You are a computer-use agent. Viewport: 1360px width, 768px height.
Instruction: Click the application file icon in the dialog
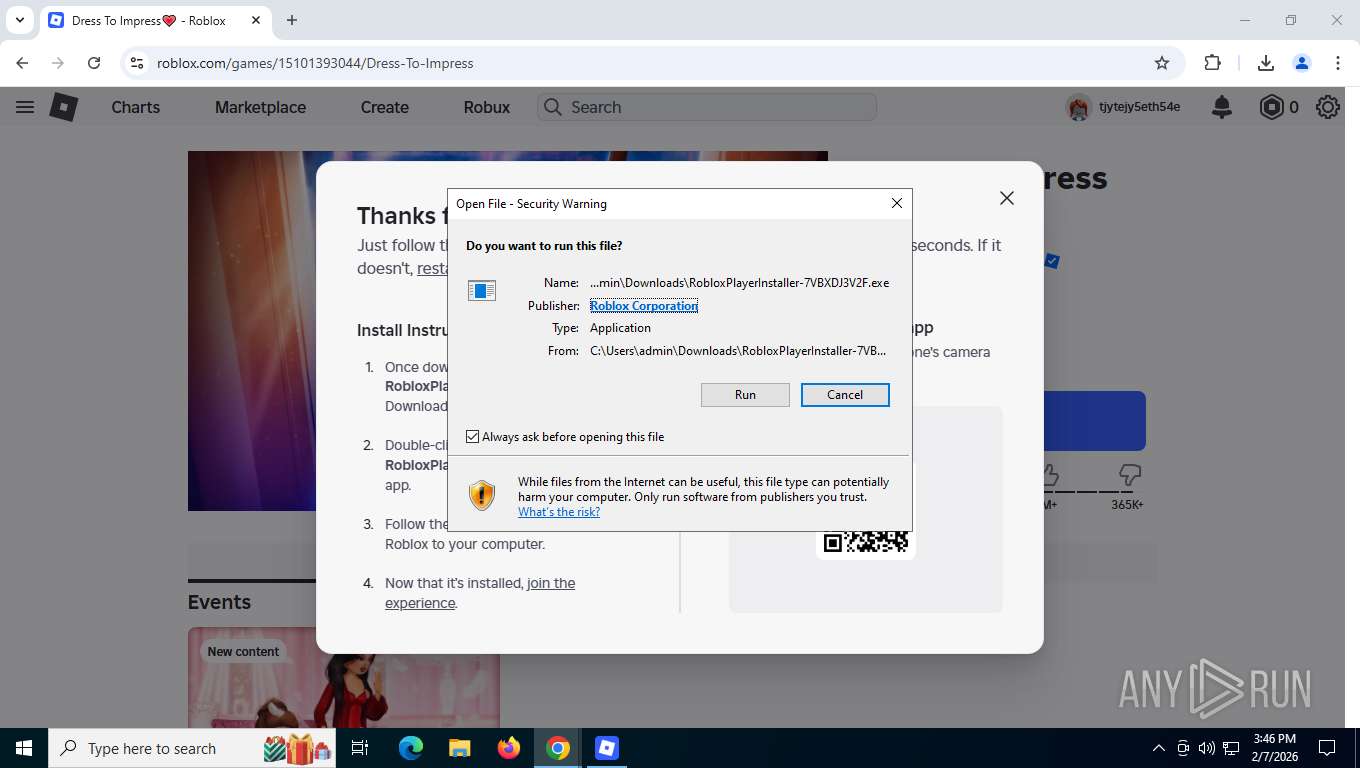(x=482, y=290)
